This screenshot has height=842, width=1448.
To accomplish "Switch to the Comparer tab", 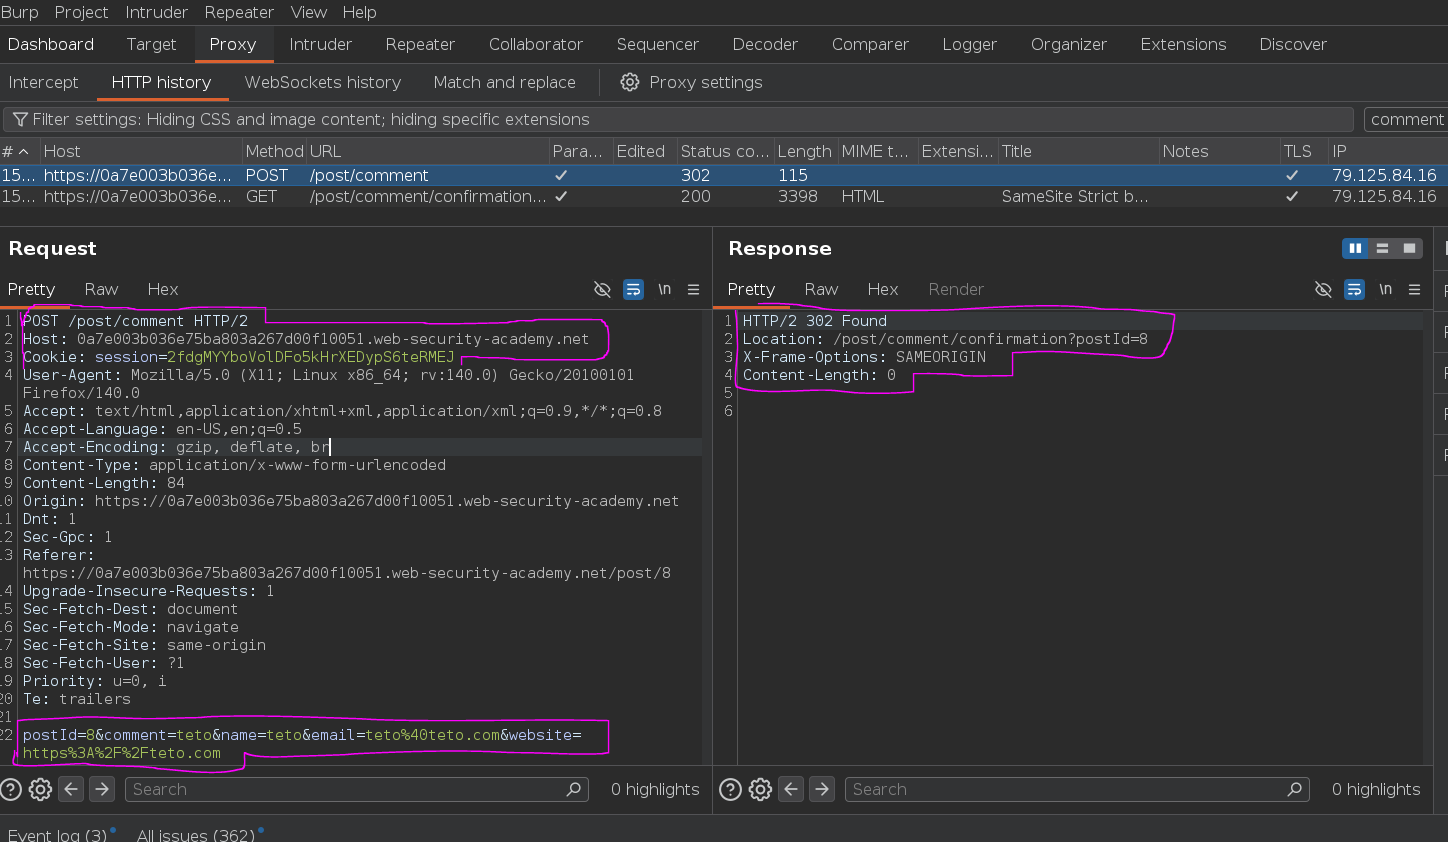I will click(870, 44).
